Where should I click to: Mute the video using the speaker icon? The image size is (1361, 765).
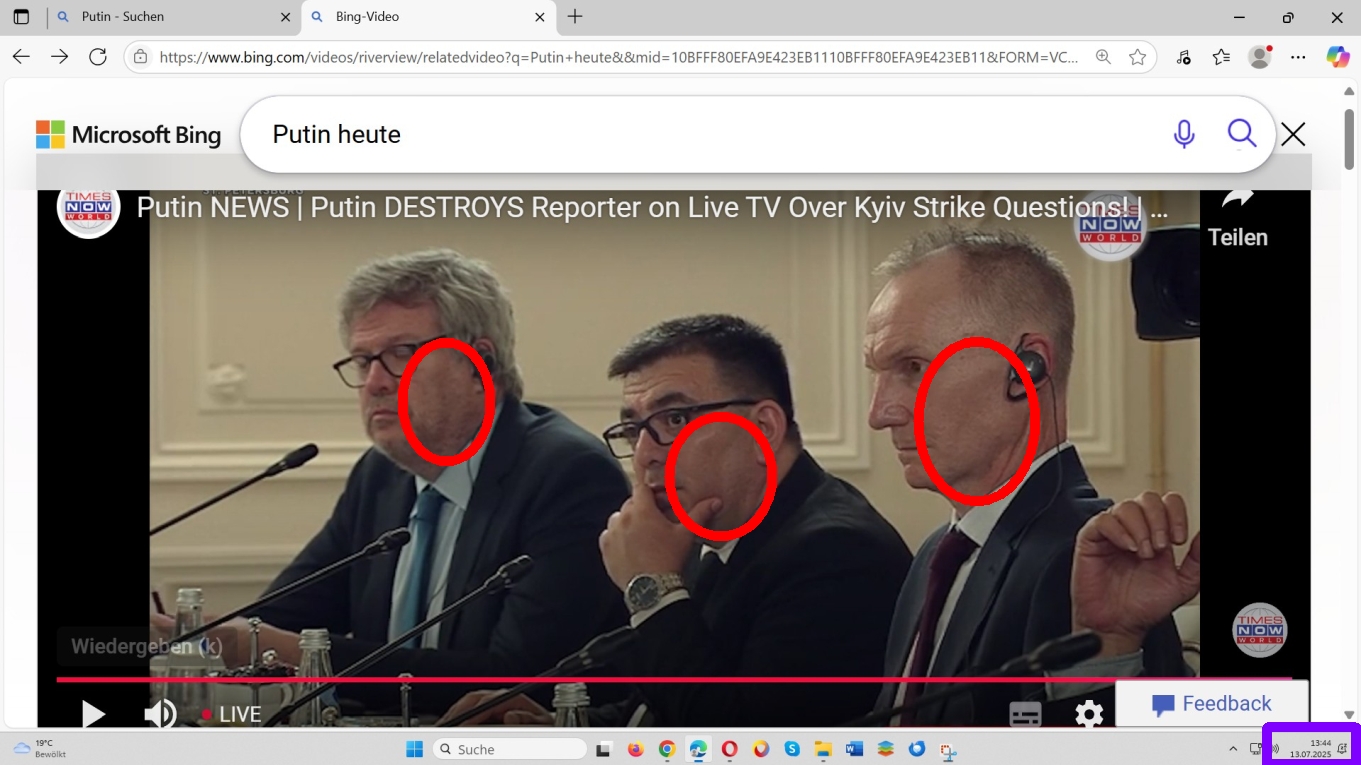coord(159,713)
